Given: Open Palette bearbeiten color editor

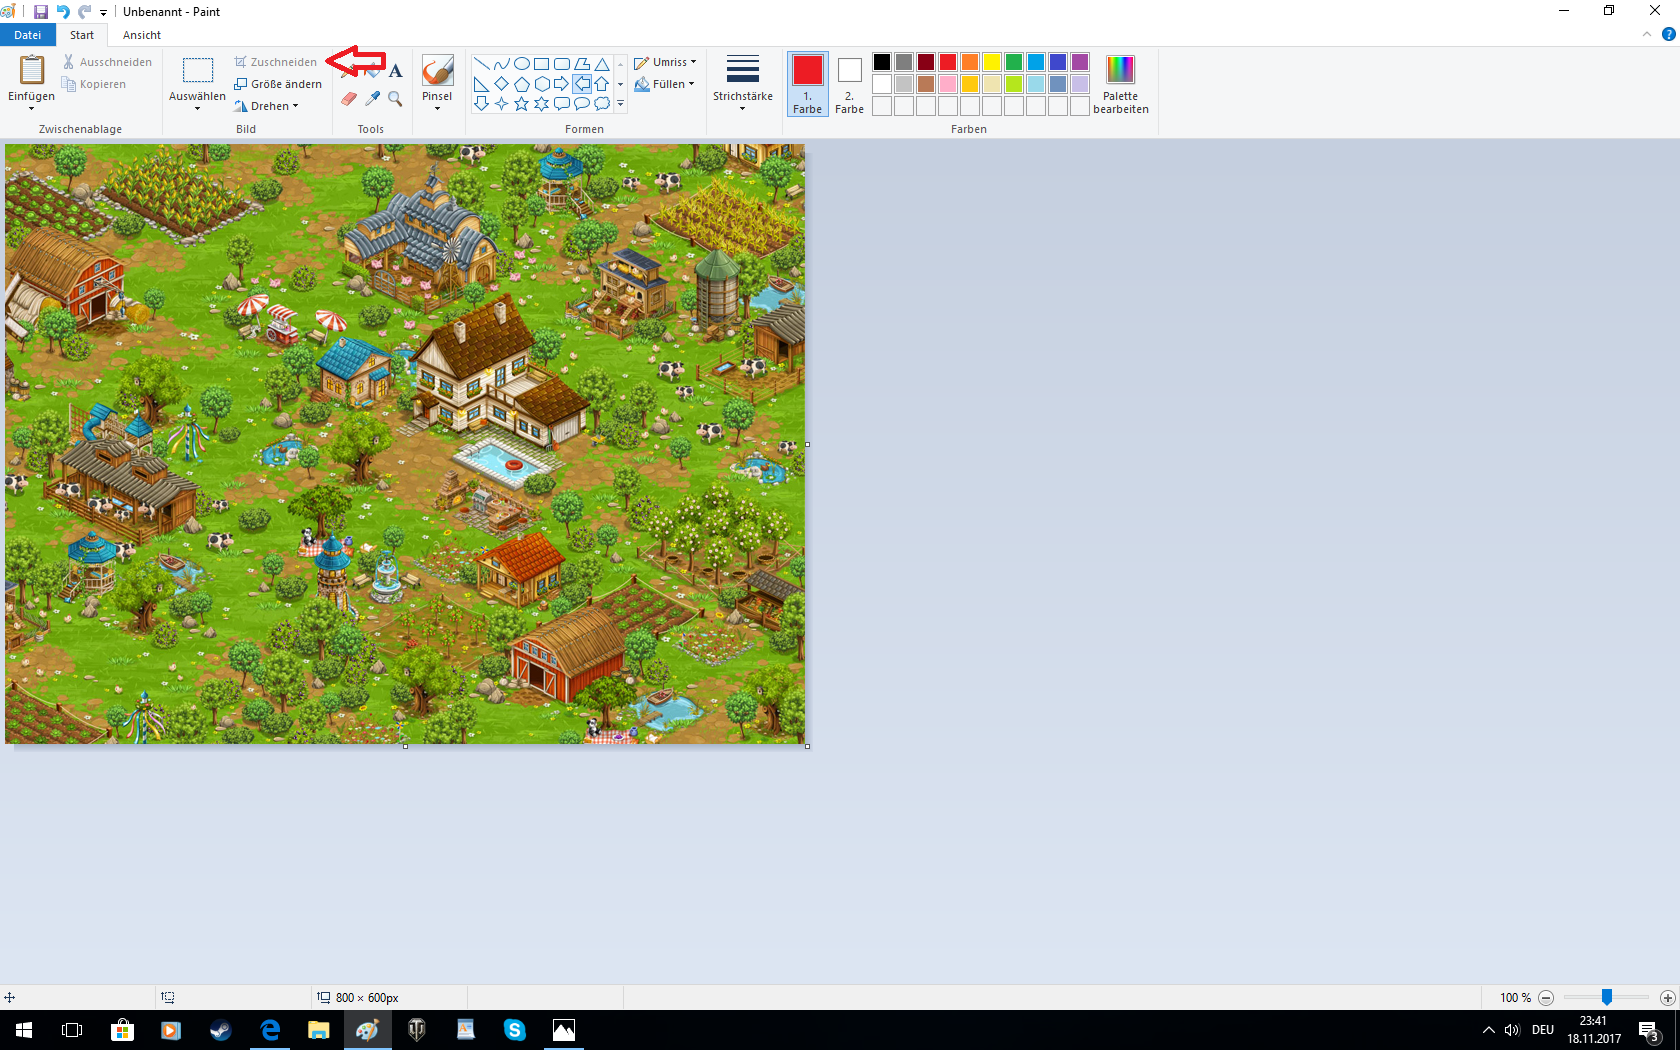Looking at the screenshot, I should tap(1120, 84).
